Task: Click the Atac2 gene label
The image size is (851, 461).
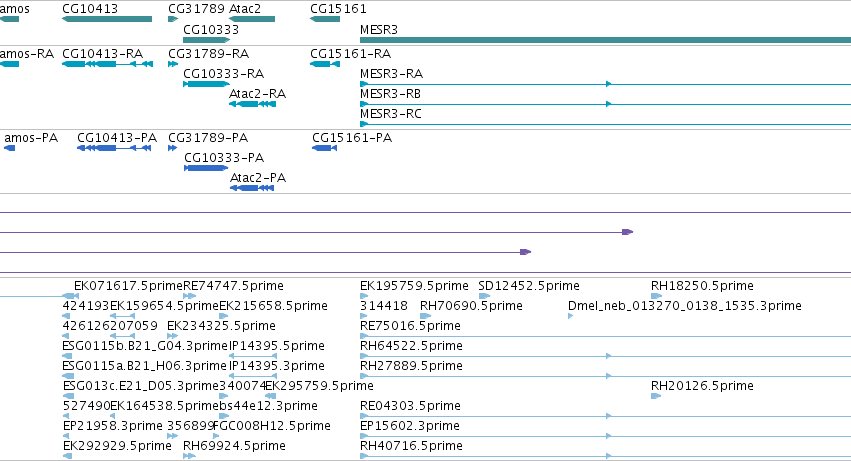Action: (245, 9)
